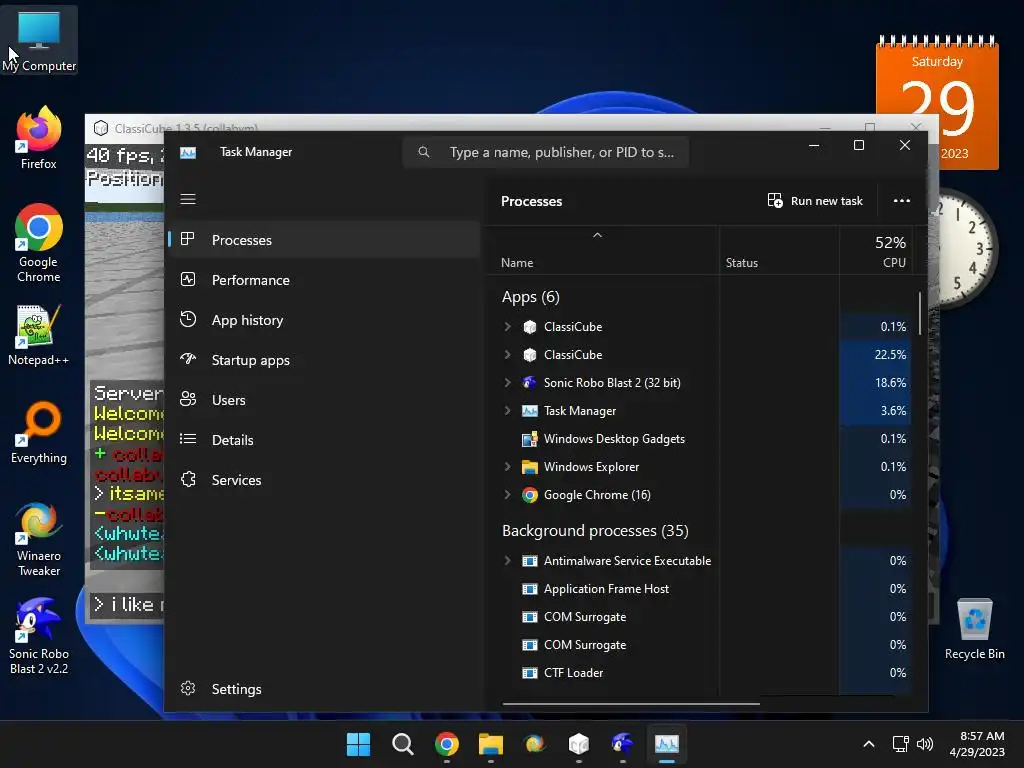Switch to the Startup apps page
Viewport: 1024px width, 768px height.
pos(325,360)
